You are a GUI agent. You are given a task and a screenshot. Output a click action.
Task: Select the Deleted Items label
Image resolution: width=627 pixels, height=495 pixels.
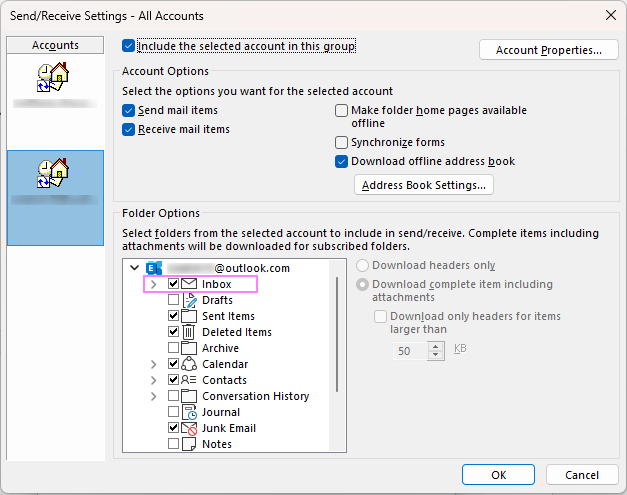tap(237, 332)
